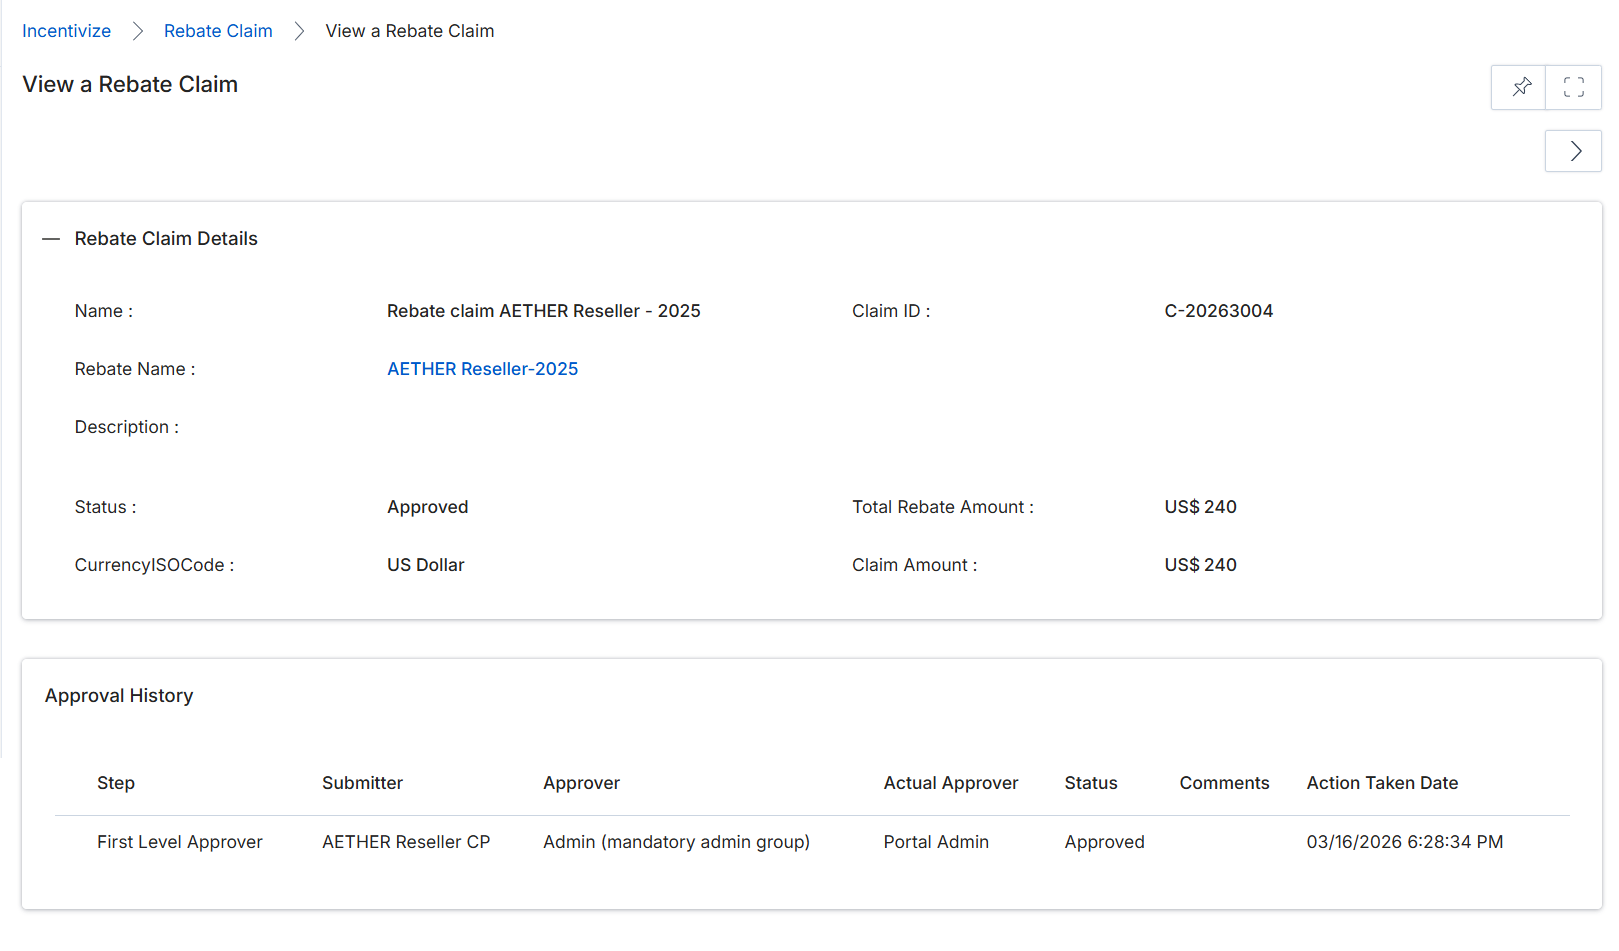Click the View a Rebate Claim page title
The height and width of the screenshot is (951, 1619).
point(130,85)
